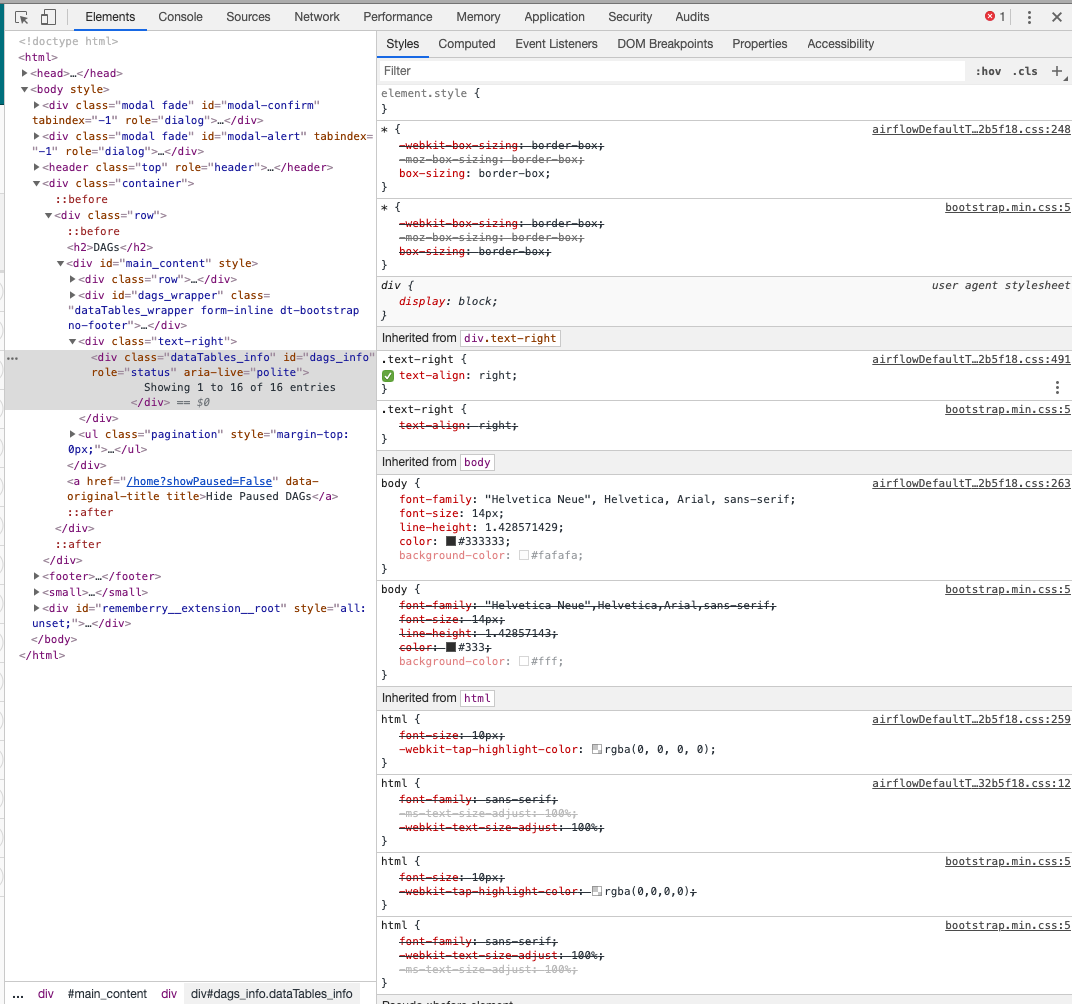Switch to the Computed styles tab
Viewport: 1072px width, 1004px height.
click(x=467, y=44)
